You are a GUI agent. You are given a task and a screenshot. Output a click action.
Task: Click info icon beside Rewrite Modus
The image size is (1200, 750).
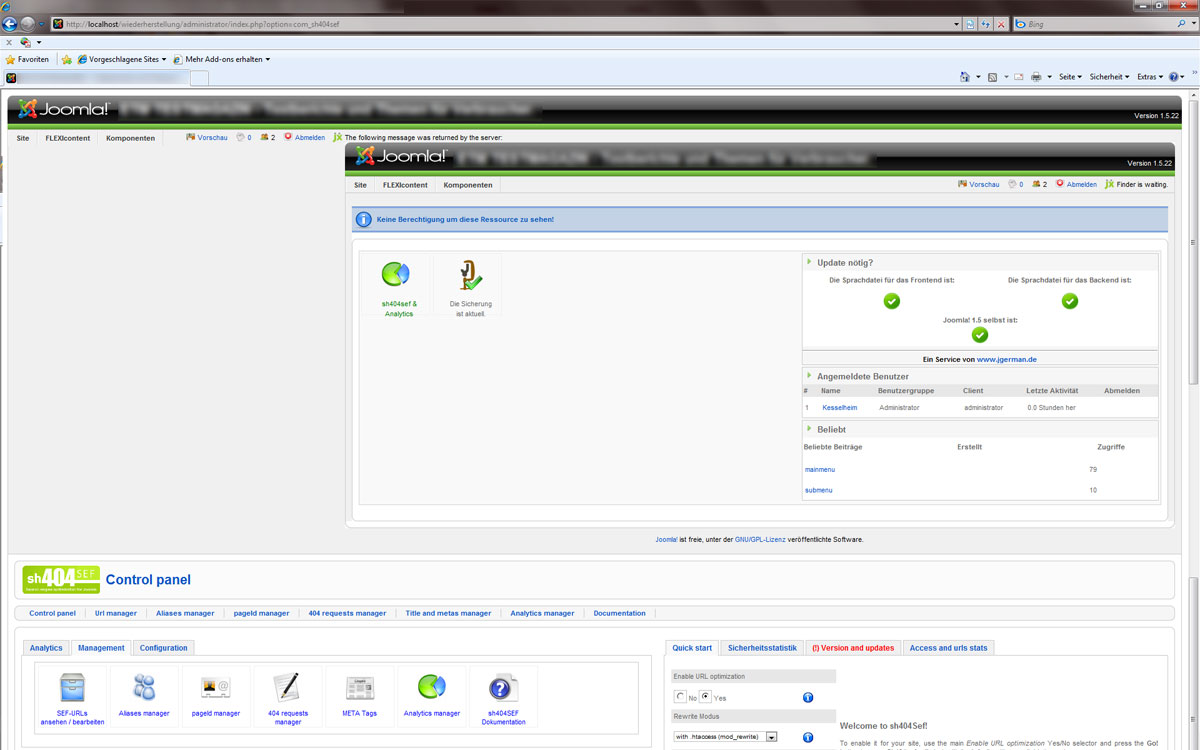pyautogui.click(x=808, y=737)
